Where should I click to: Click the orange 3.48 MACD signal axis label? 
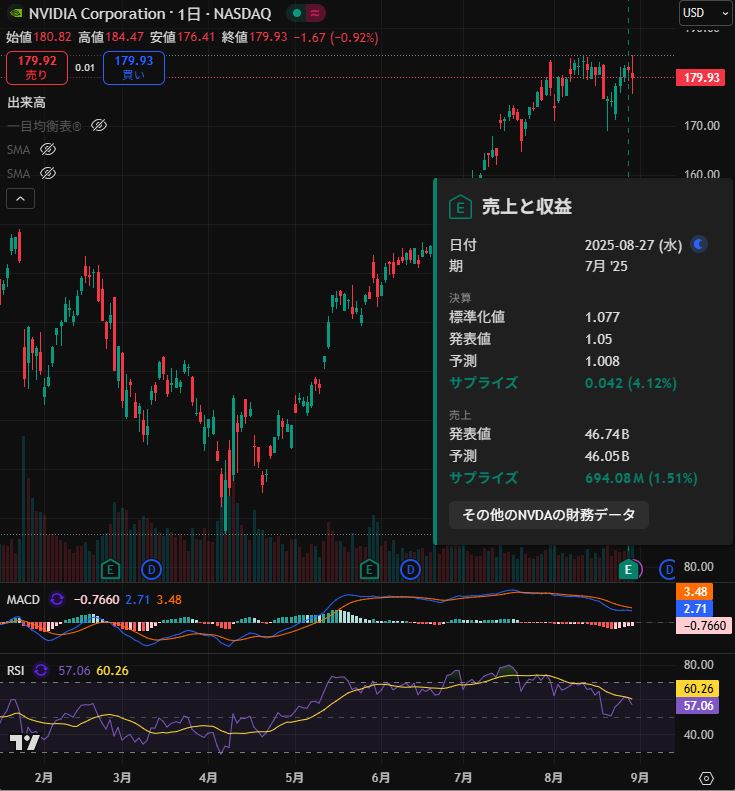click(x=694, y=591)
